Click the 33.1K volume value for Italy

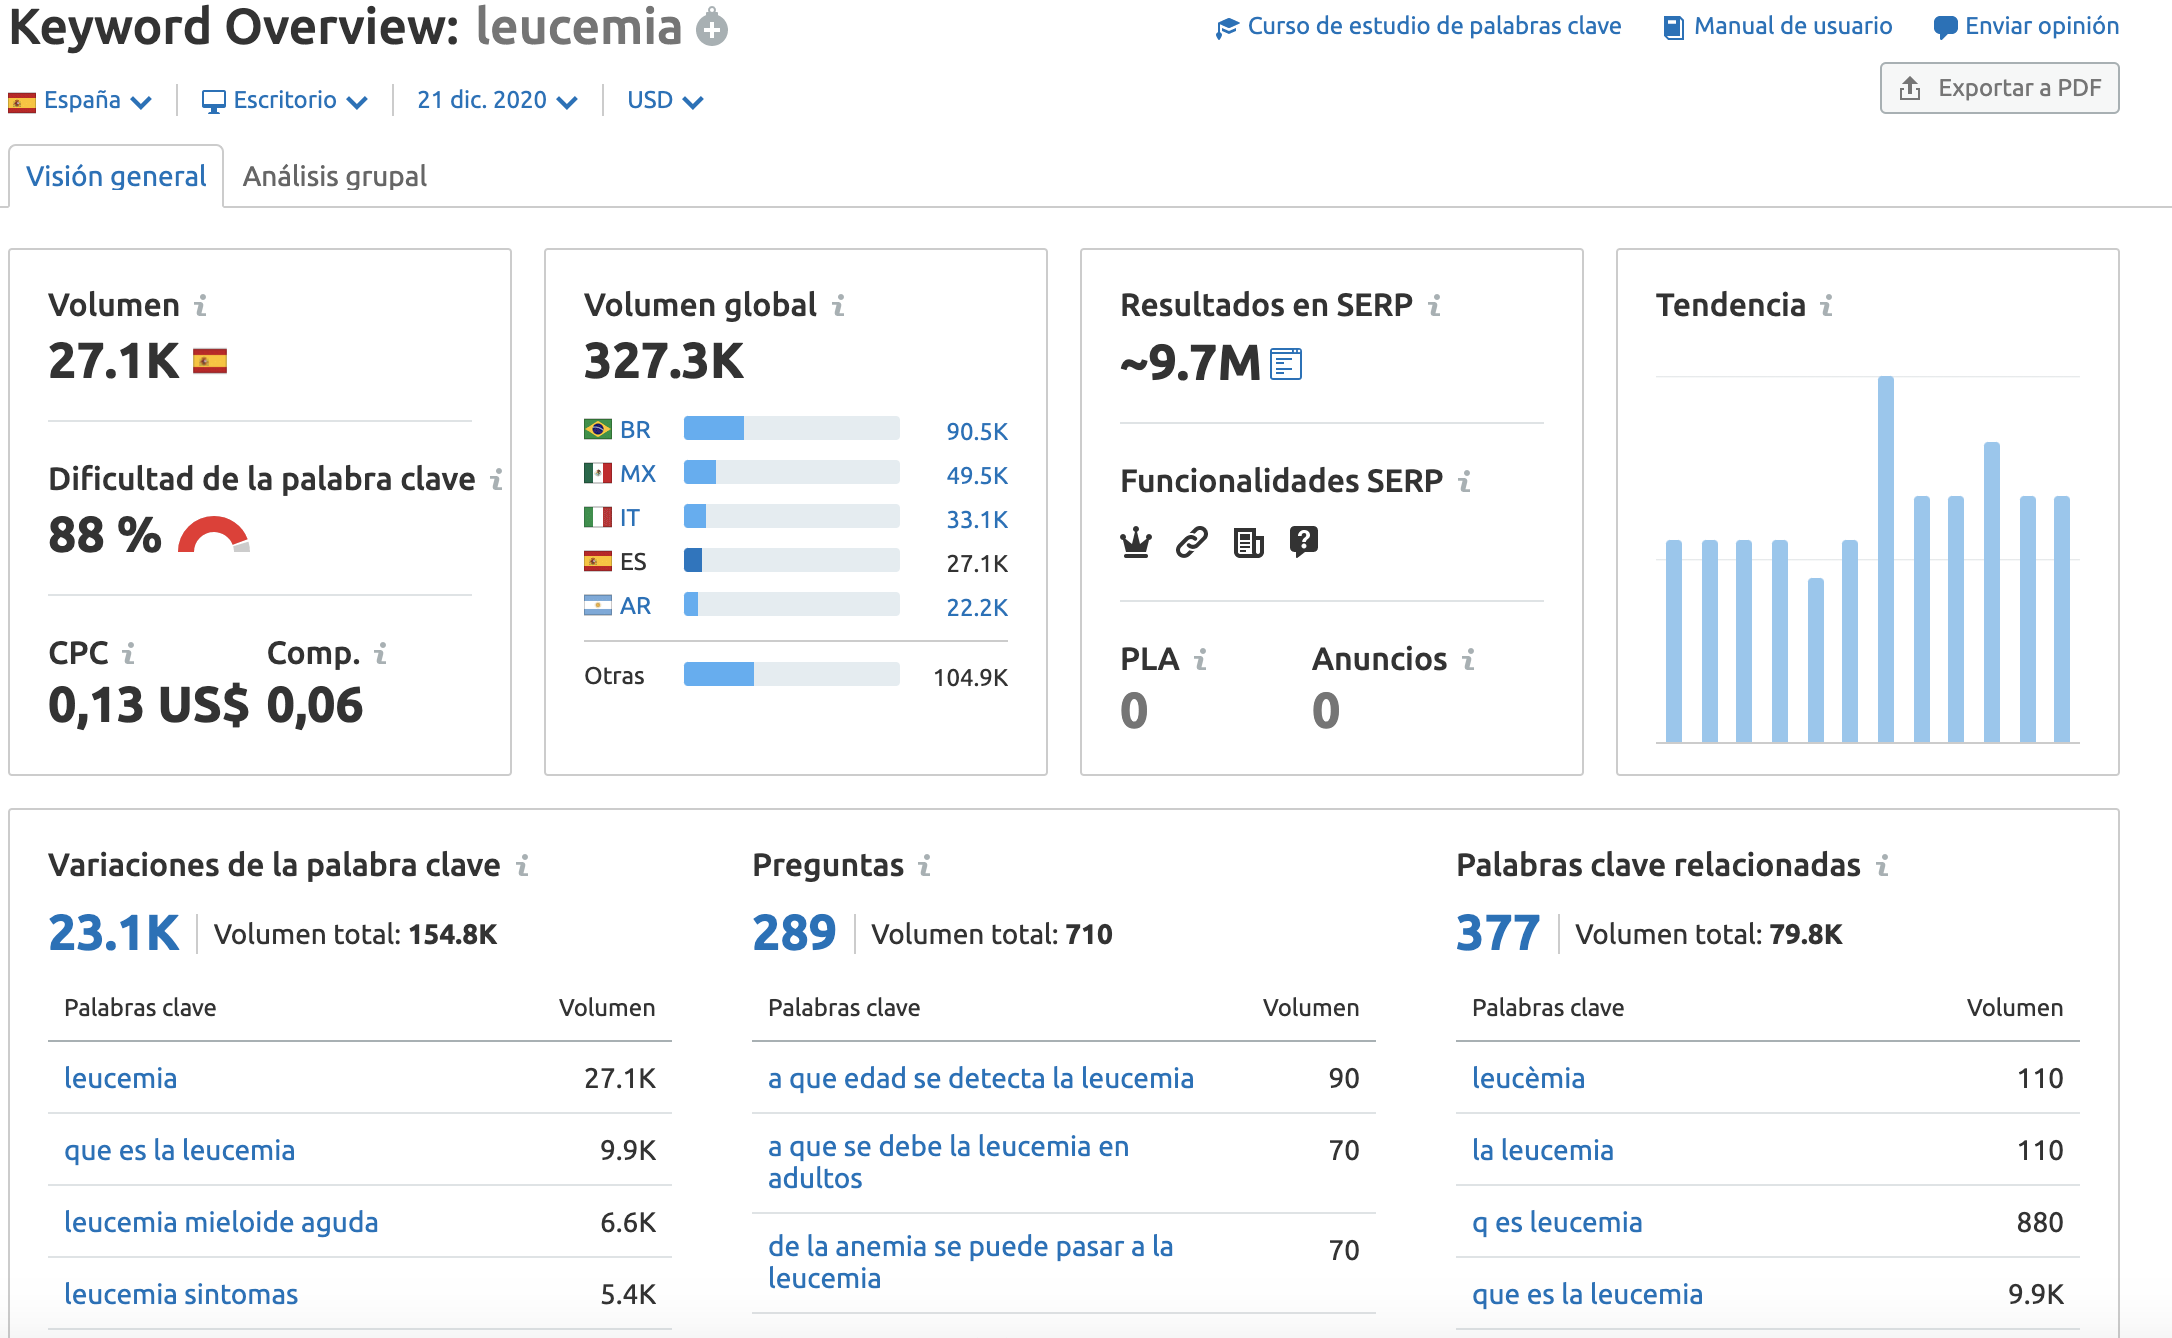click(x=977, y=520)
